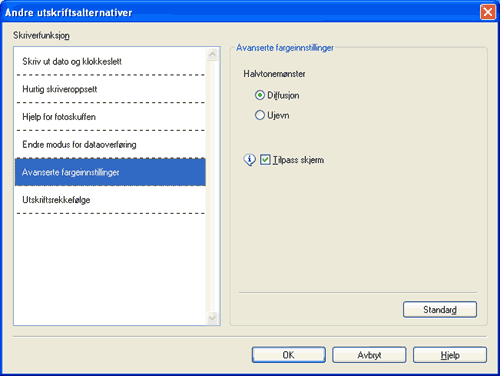Confirm with the OK button
The width and height of the screenshot is (500, 376).
(289, 355)
